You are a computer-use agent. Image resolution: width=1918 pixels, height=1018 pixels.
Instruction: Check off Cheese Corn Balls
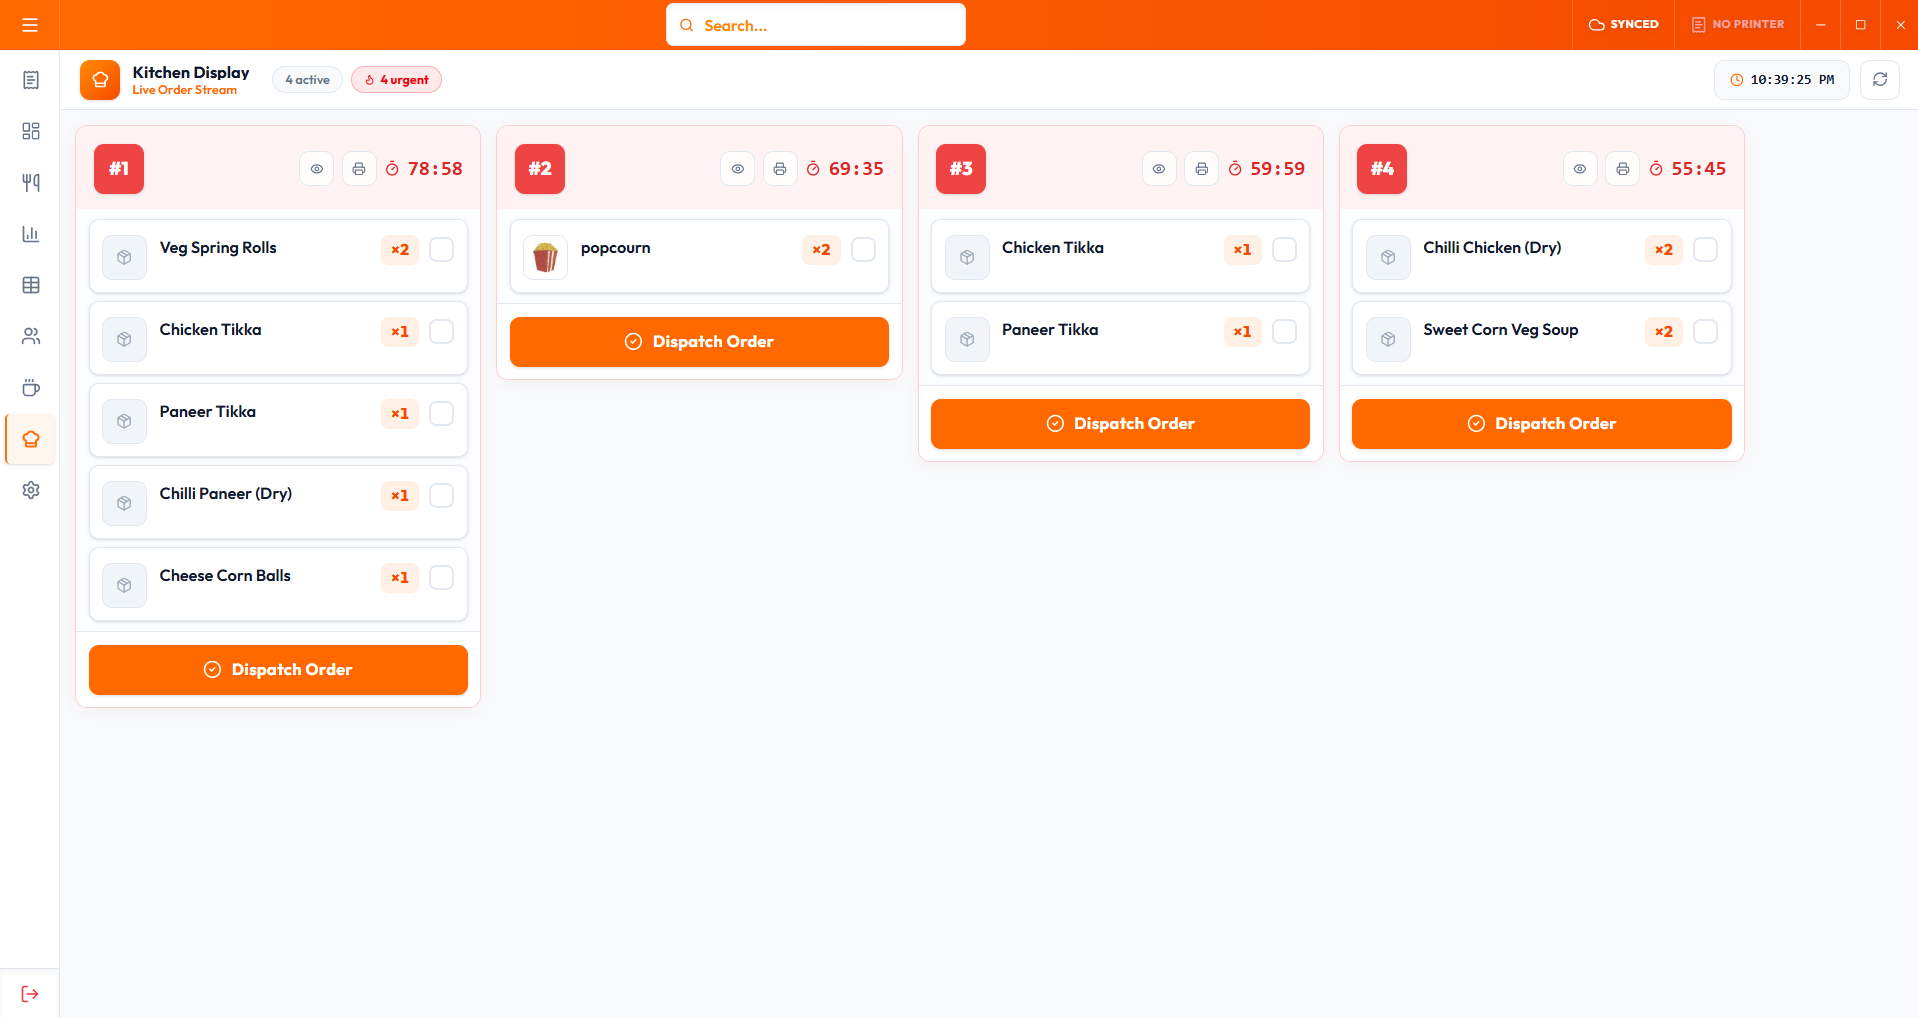tap(441, 577)
